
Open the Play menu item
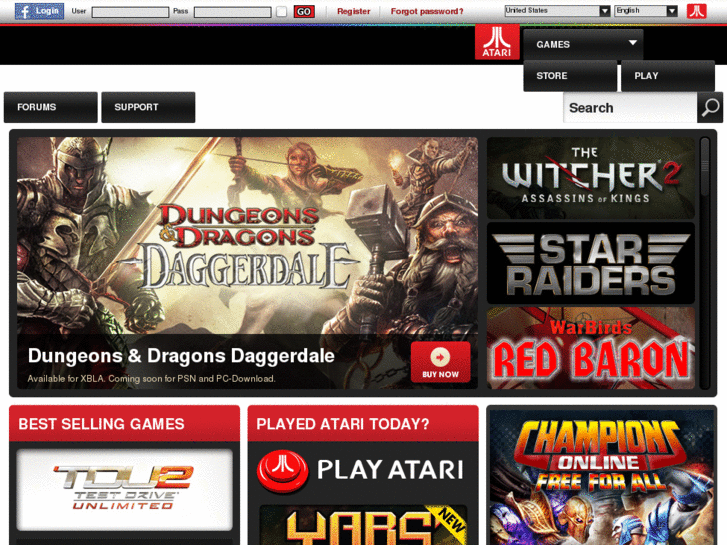tap(668, 76)
